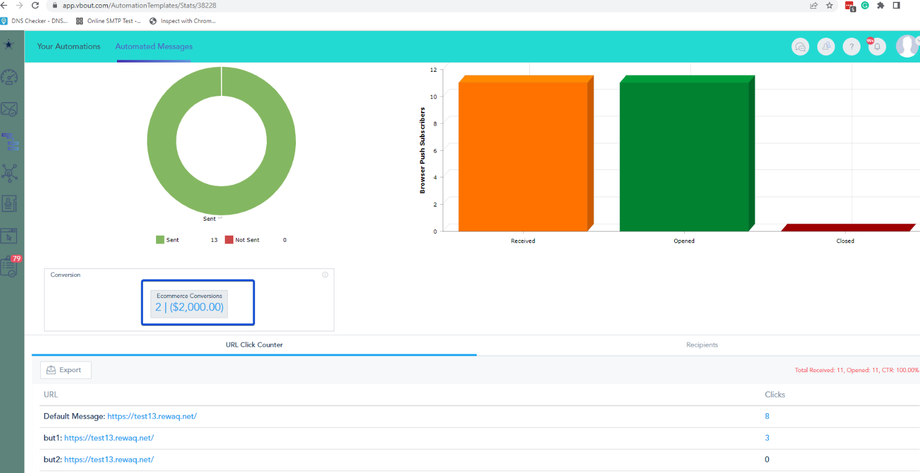Open Online SMTP Test bookmark
This screenshot has height=473, width=920.
coord(109,21)
